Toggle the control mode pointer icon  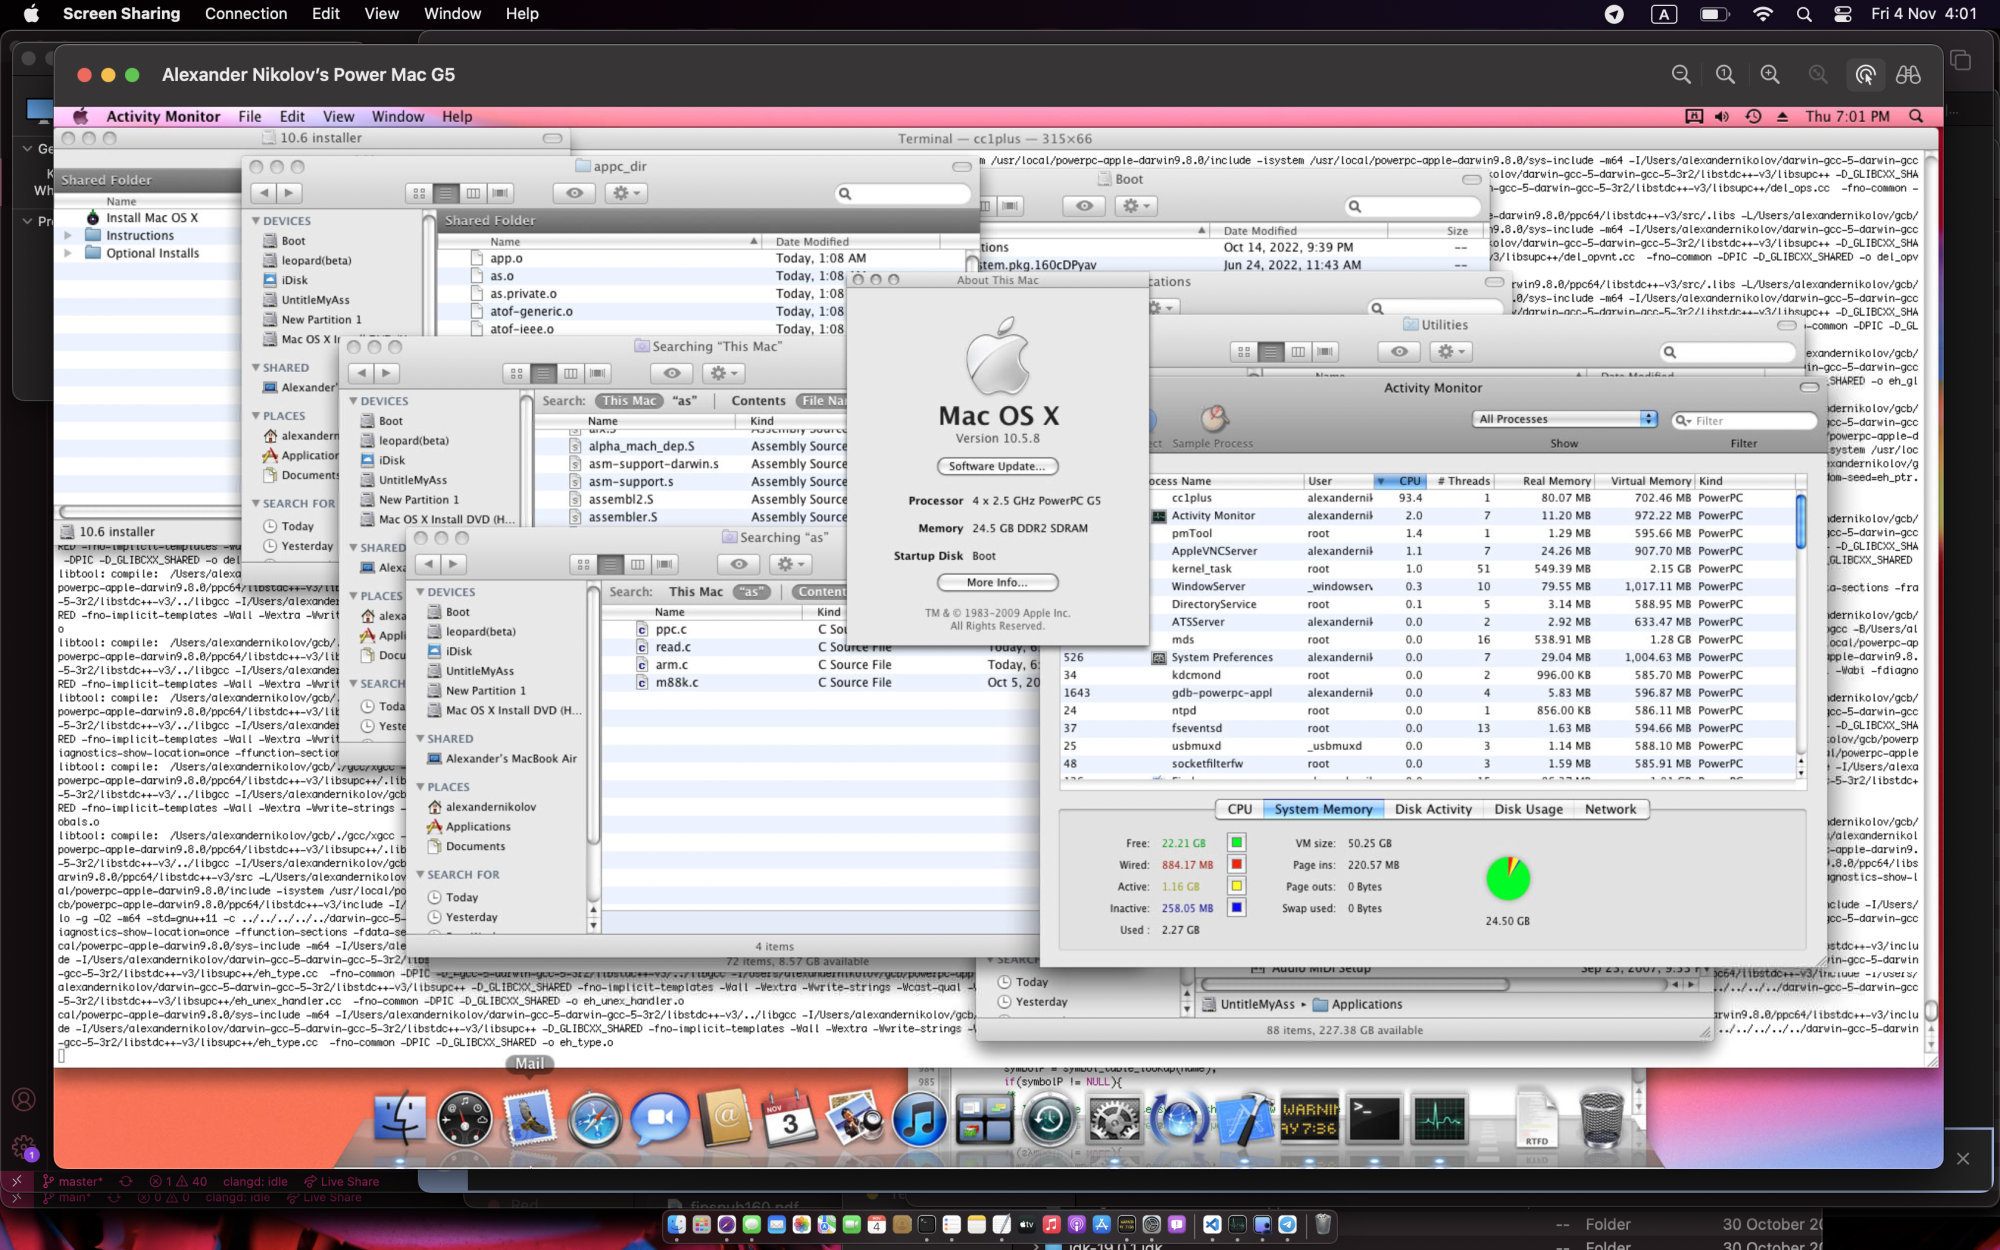coord(1865,75)
